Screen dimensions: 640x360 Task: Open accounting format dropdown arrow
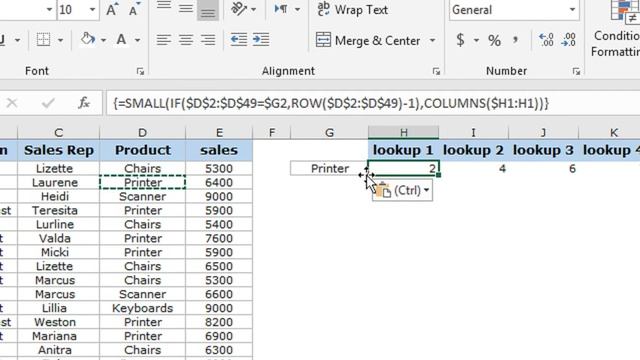tap(476, 40)
